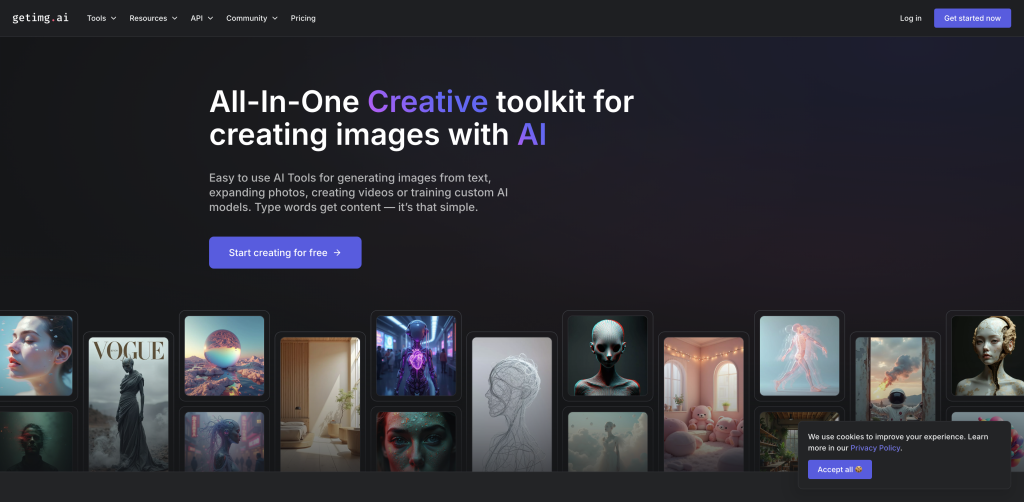
Task: Expand the Resources menu
Action: 153,18
